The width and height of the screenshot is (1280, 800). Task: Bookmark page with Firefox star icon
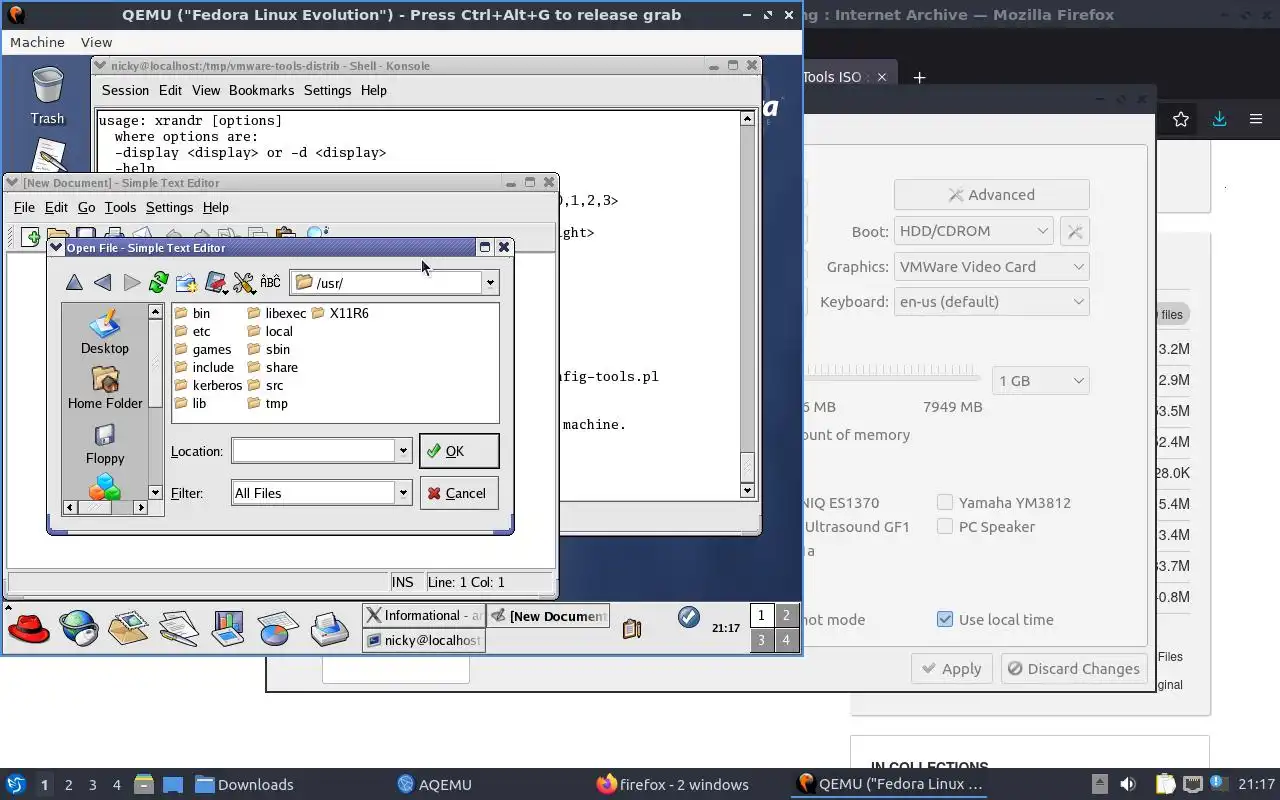pos(1181,119)
